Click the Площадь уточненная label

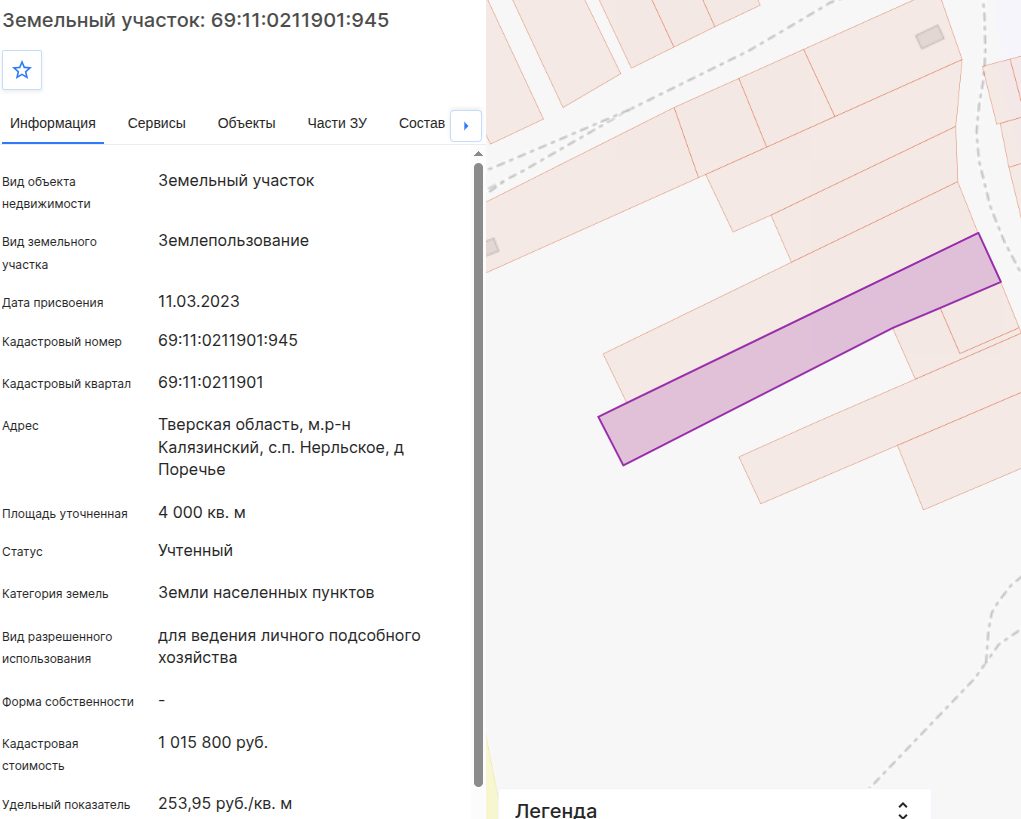pyautogui.click(x=64, y=514)
